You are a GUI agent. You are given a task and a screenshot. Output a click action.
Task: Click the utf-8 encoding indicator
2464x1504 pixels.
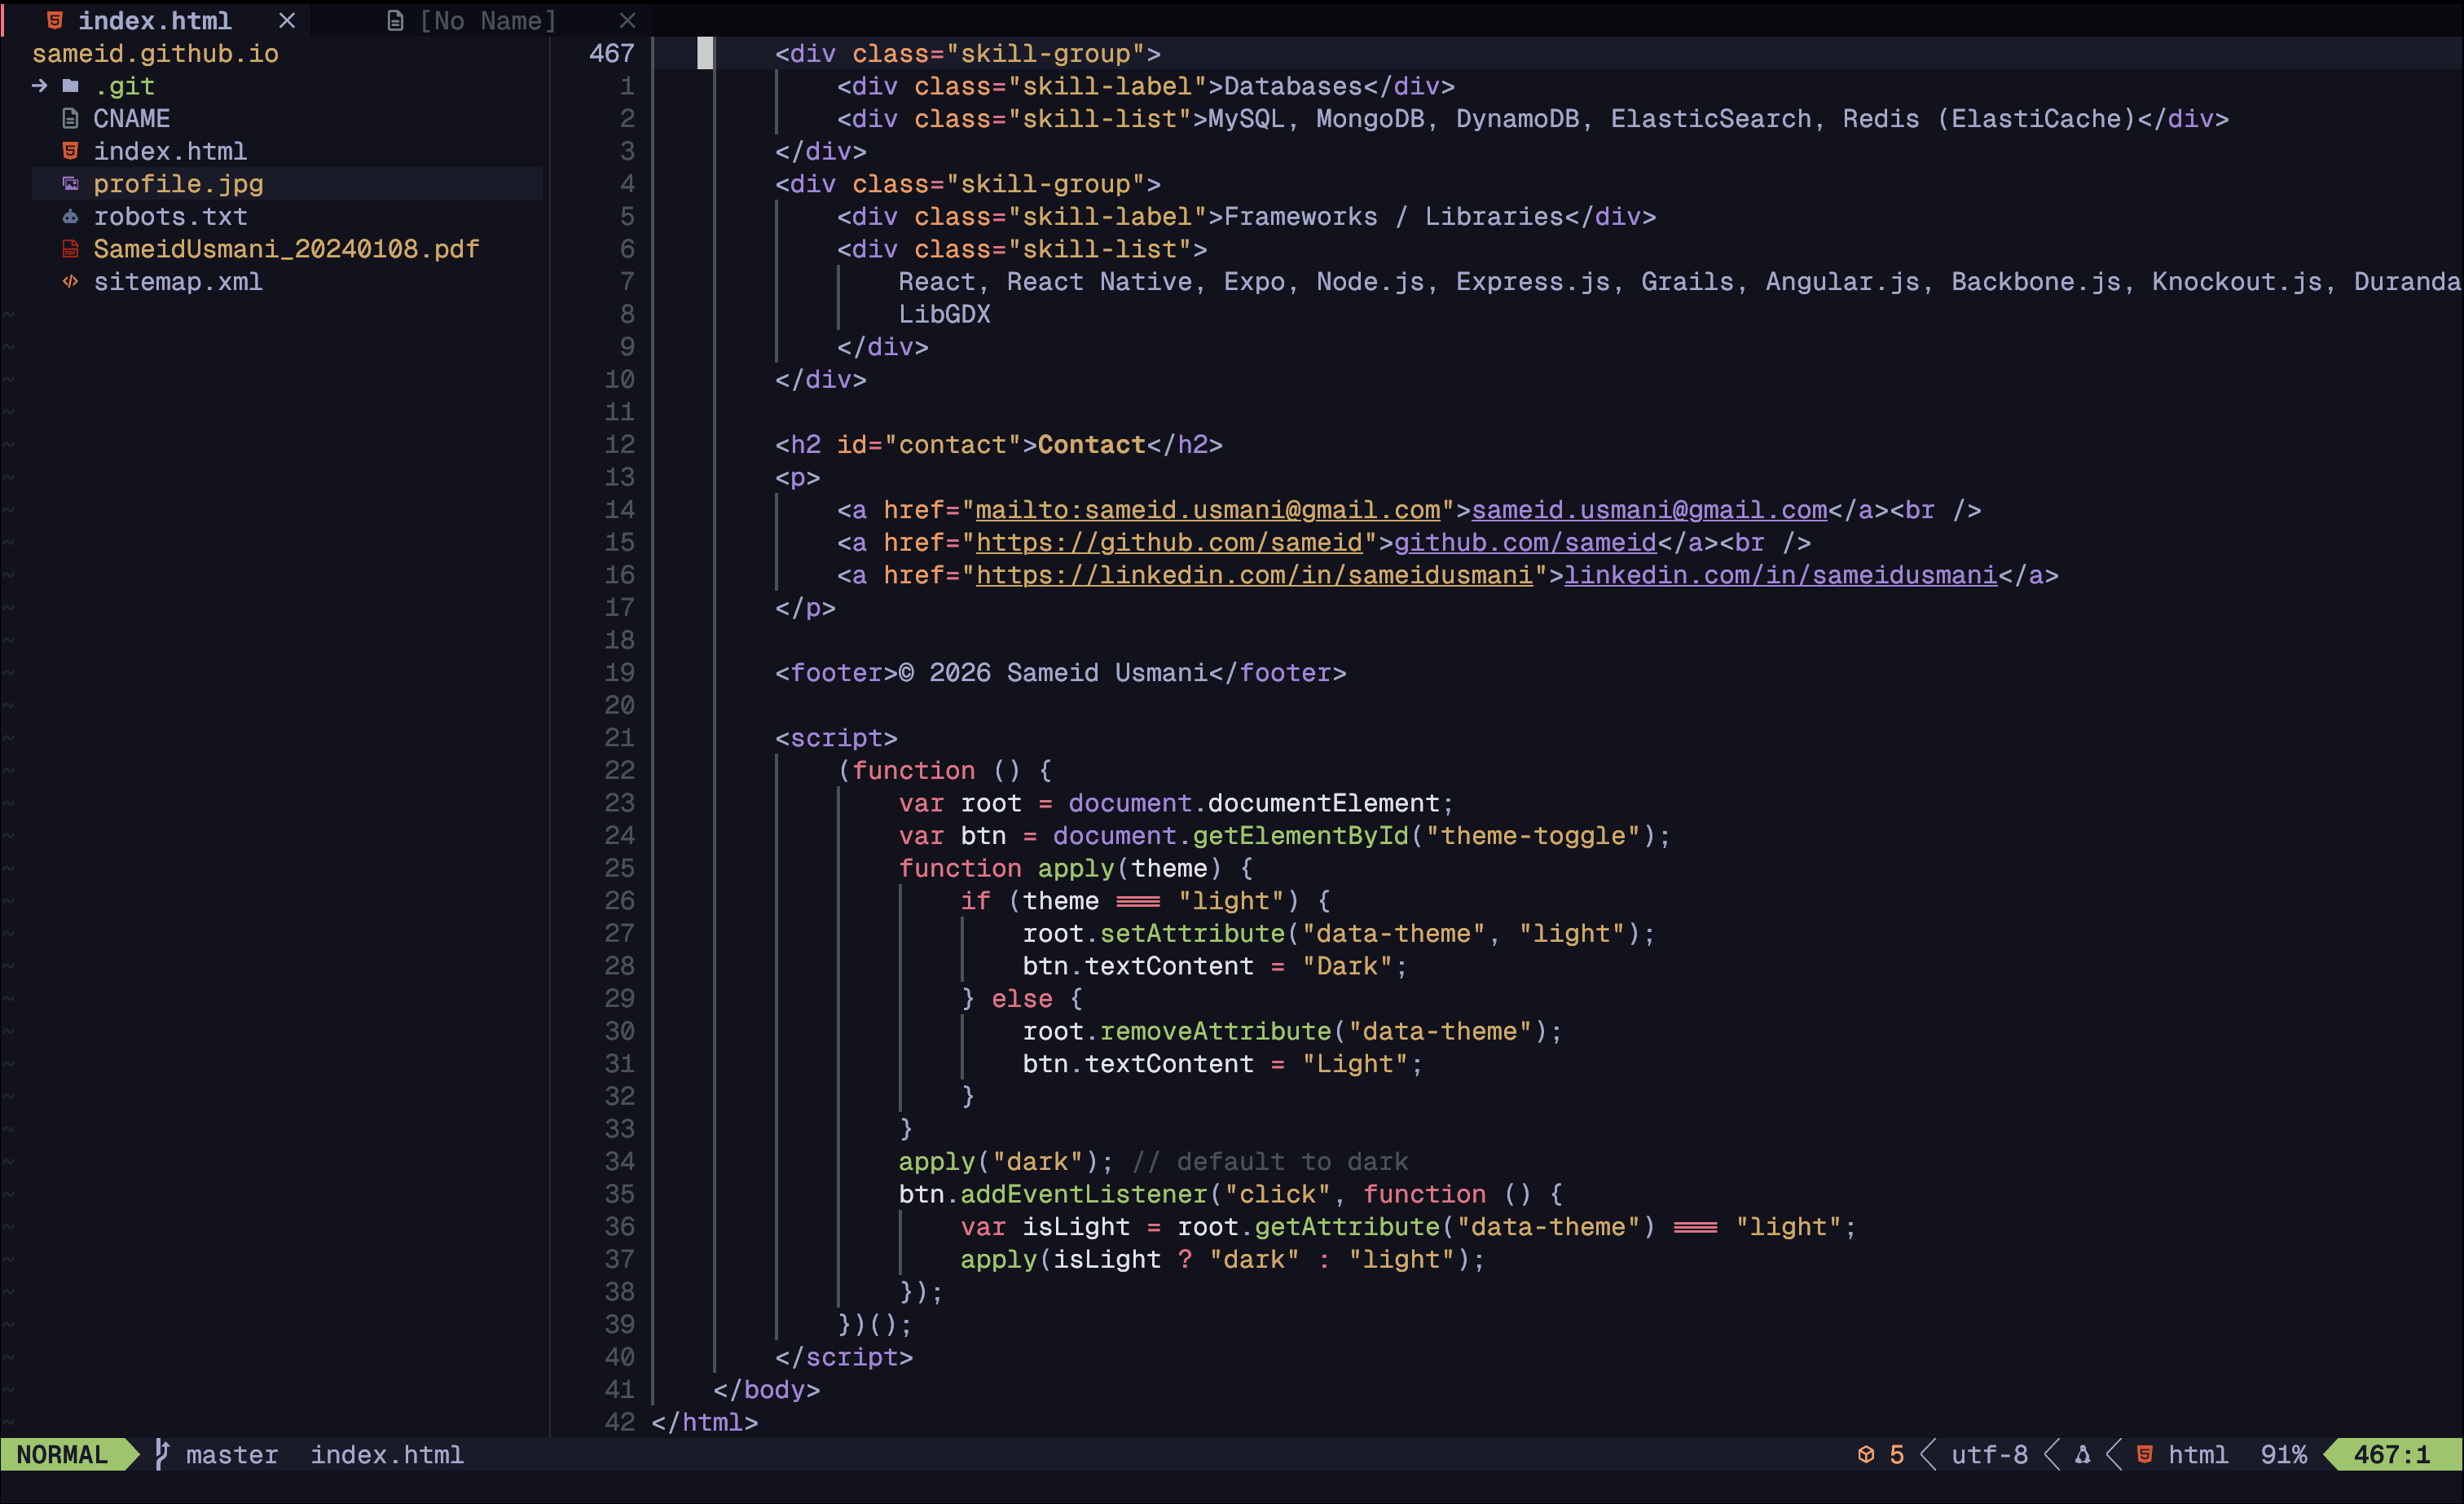pos(1990,1454)
